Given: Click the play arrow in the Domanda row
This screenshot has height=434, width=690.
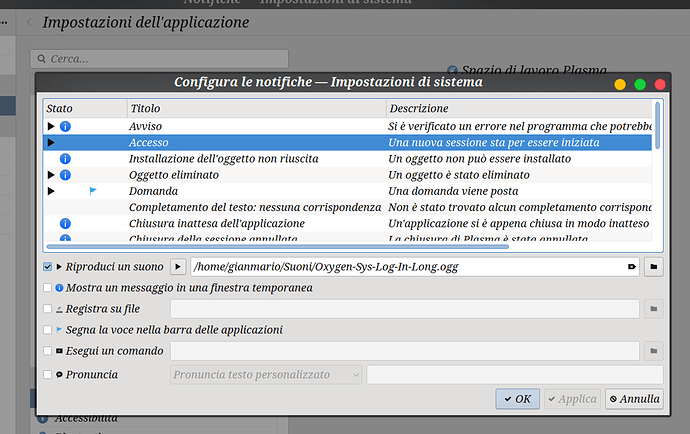Looking at the screenshot, I should click(x=51, y=191).
